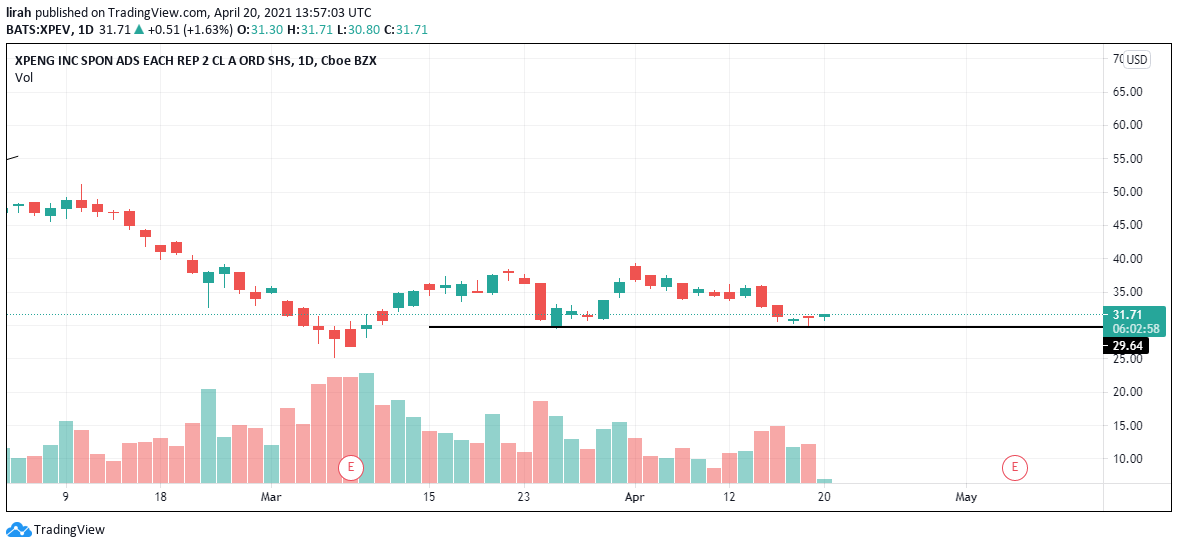Click the 65.00 label on the price axis
Image resolution: width=1178 pixels, height=548 pixels.
point(1127,92)
